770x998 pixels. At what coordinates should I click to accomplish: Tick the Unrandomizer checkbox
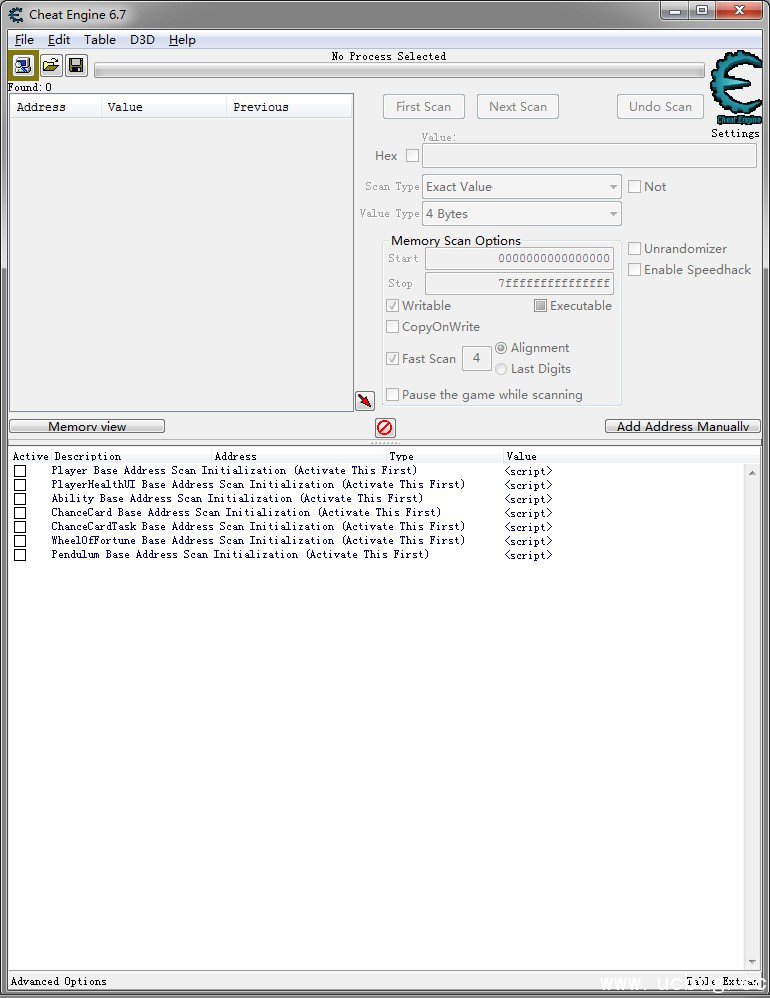click(634, 248)
